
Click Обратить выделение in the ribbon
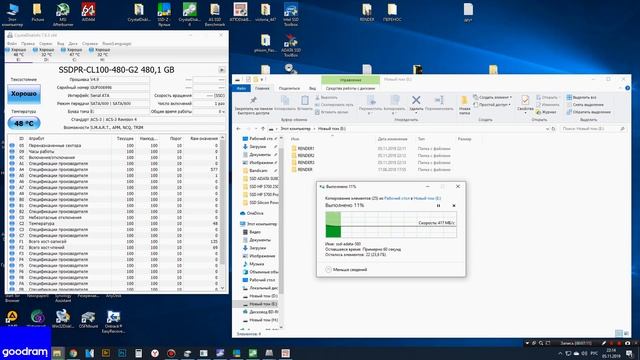tap(588, 112)
